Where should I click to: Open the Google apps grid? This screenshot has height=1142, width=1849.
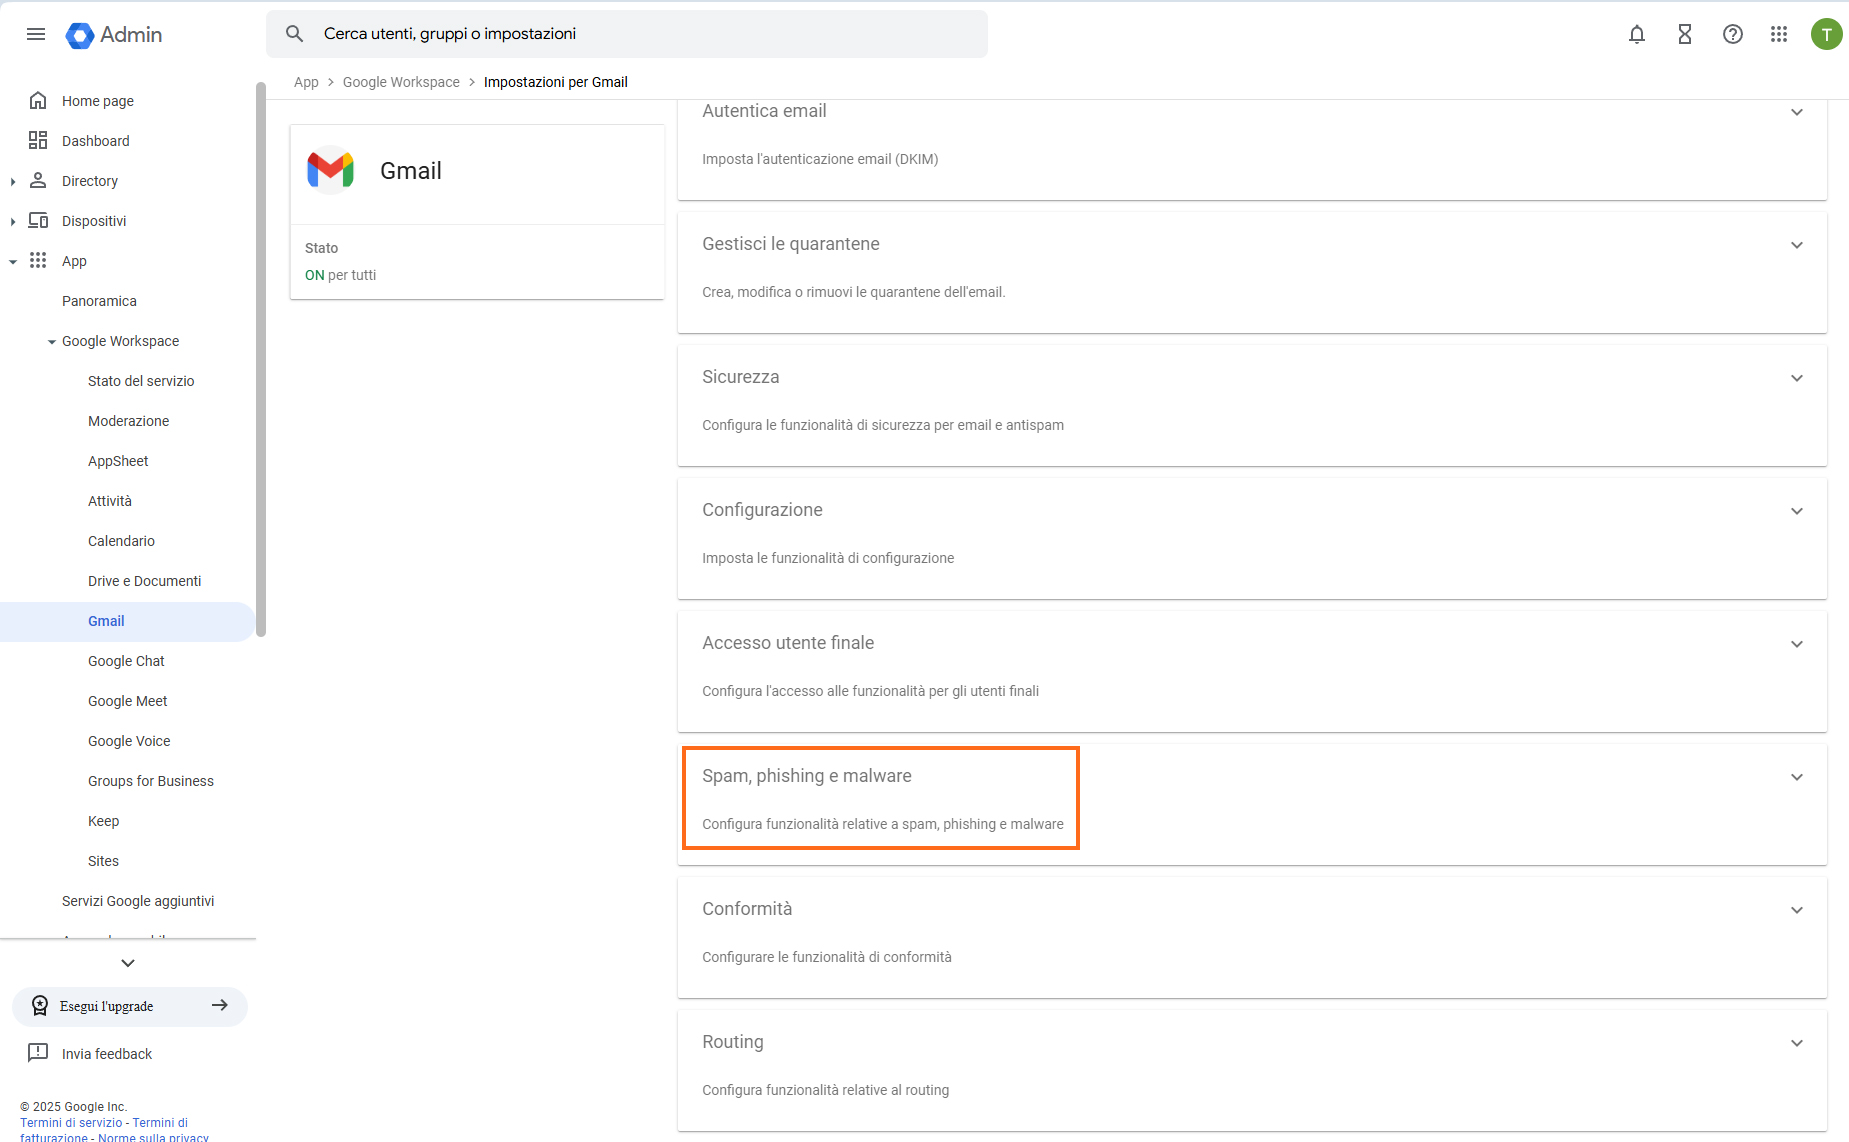pos(1778,34)
